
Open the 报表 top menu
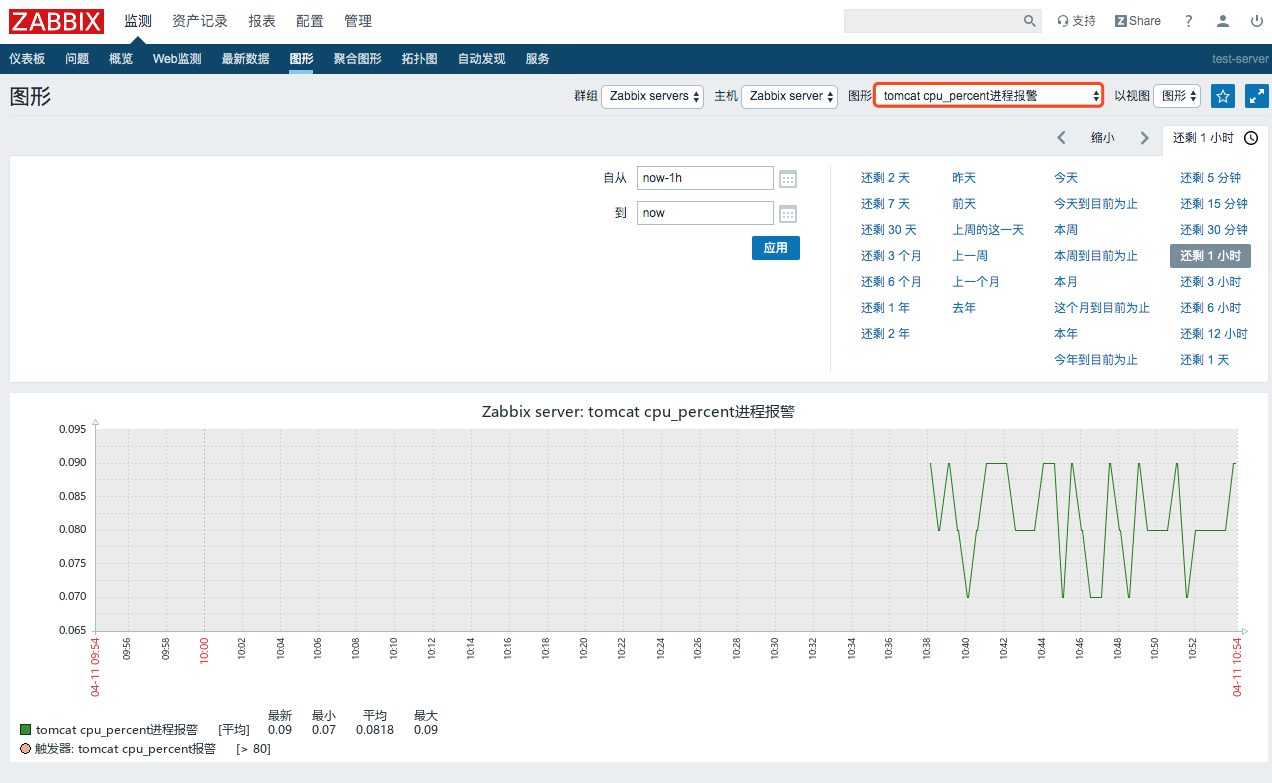click(262, 21)
